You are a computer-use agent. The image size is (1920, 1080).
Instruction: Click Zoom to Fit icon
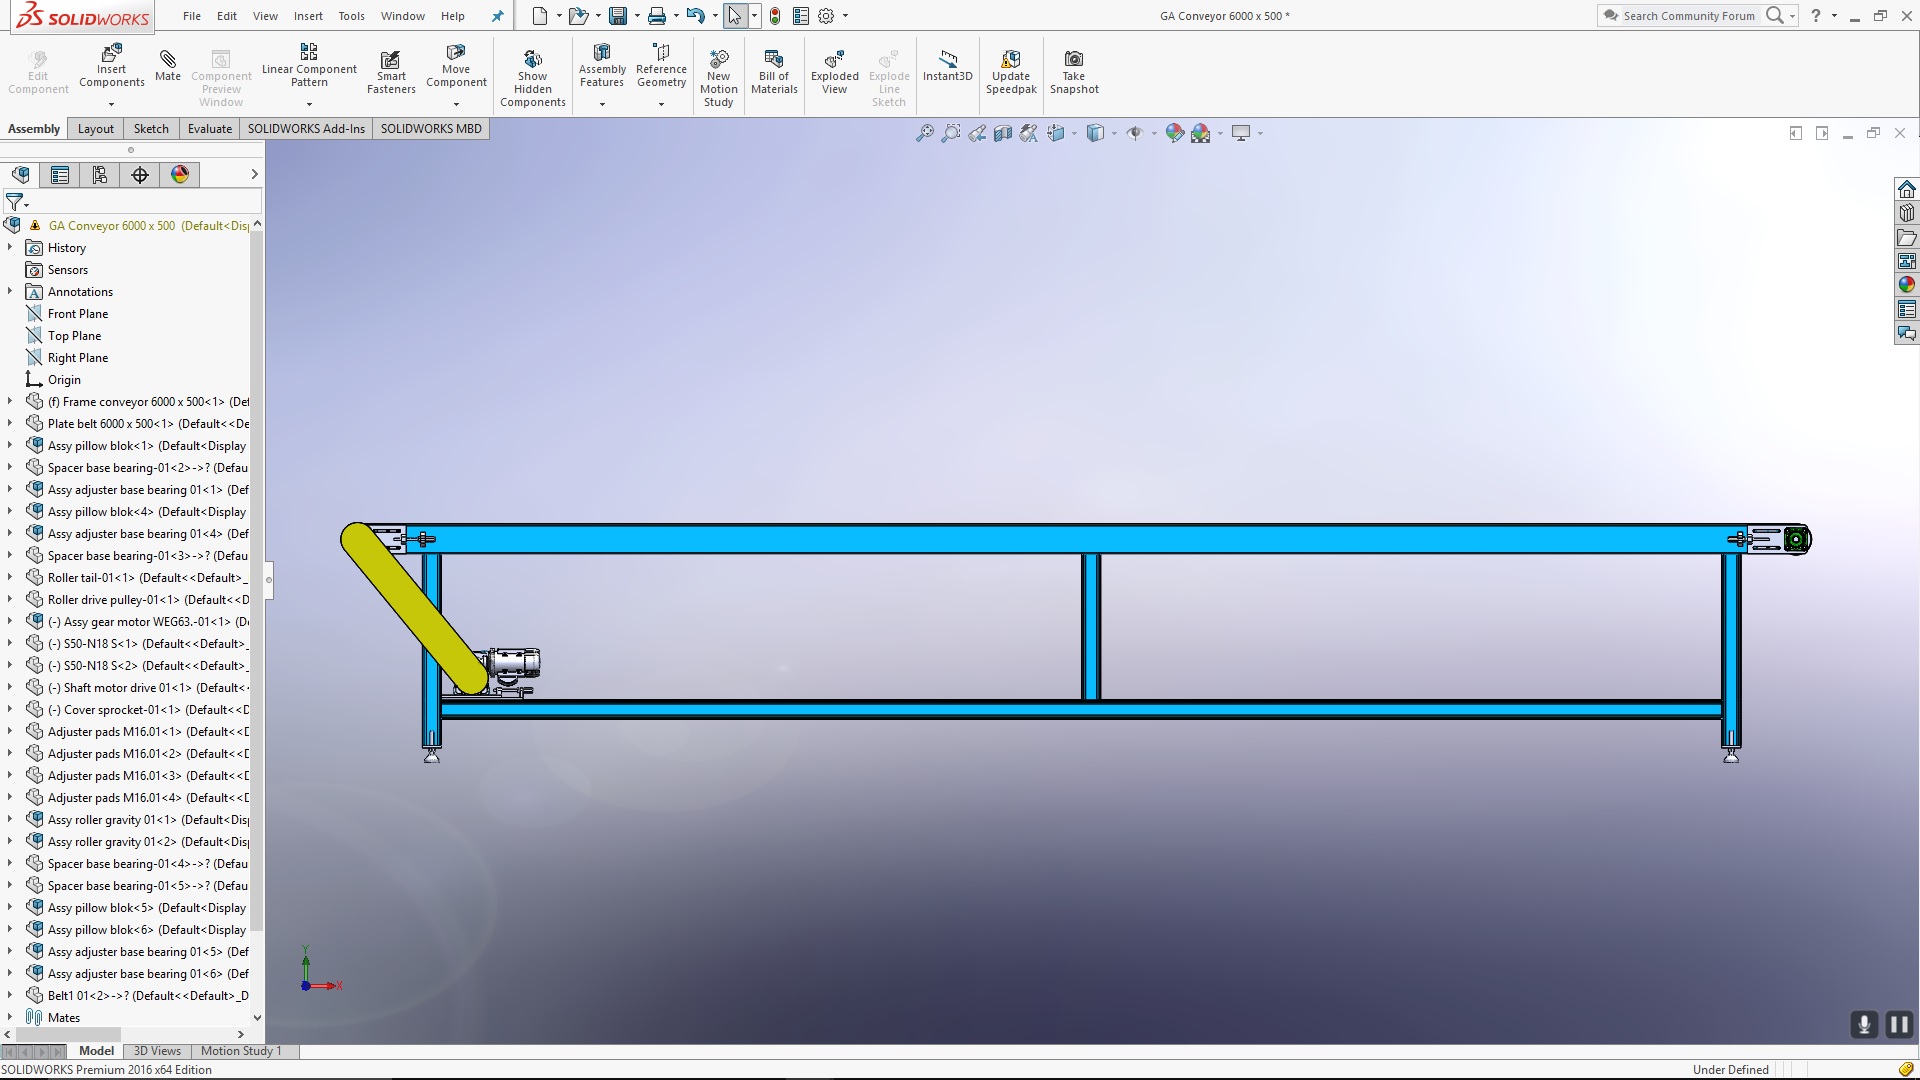click(x=925, y=133)
